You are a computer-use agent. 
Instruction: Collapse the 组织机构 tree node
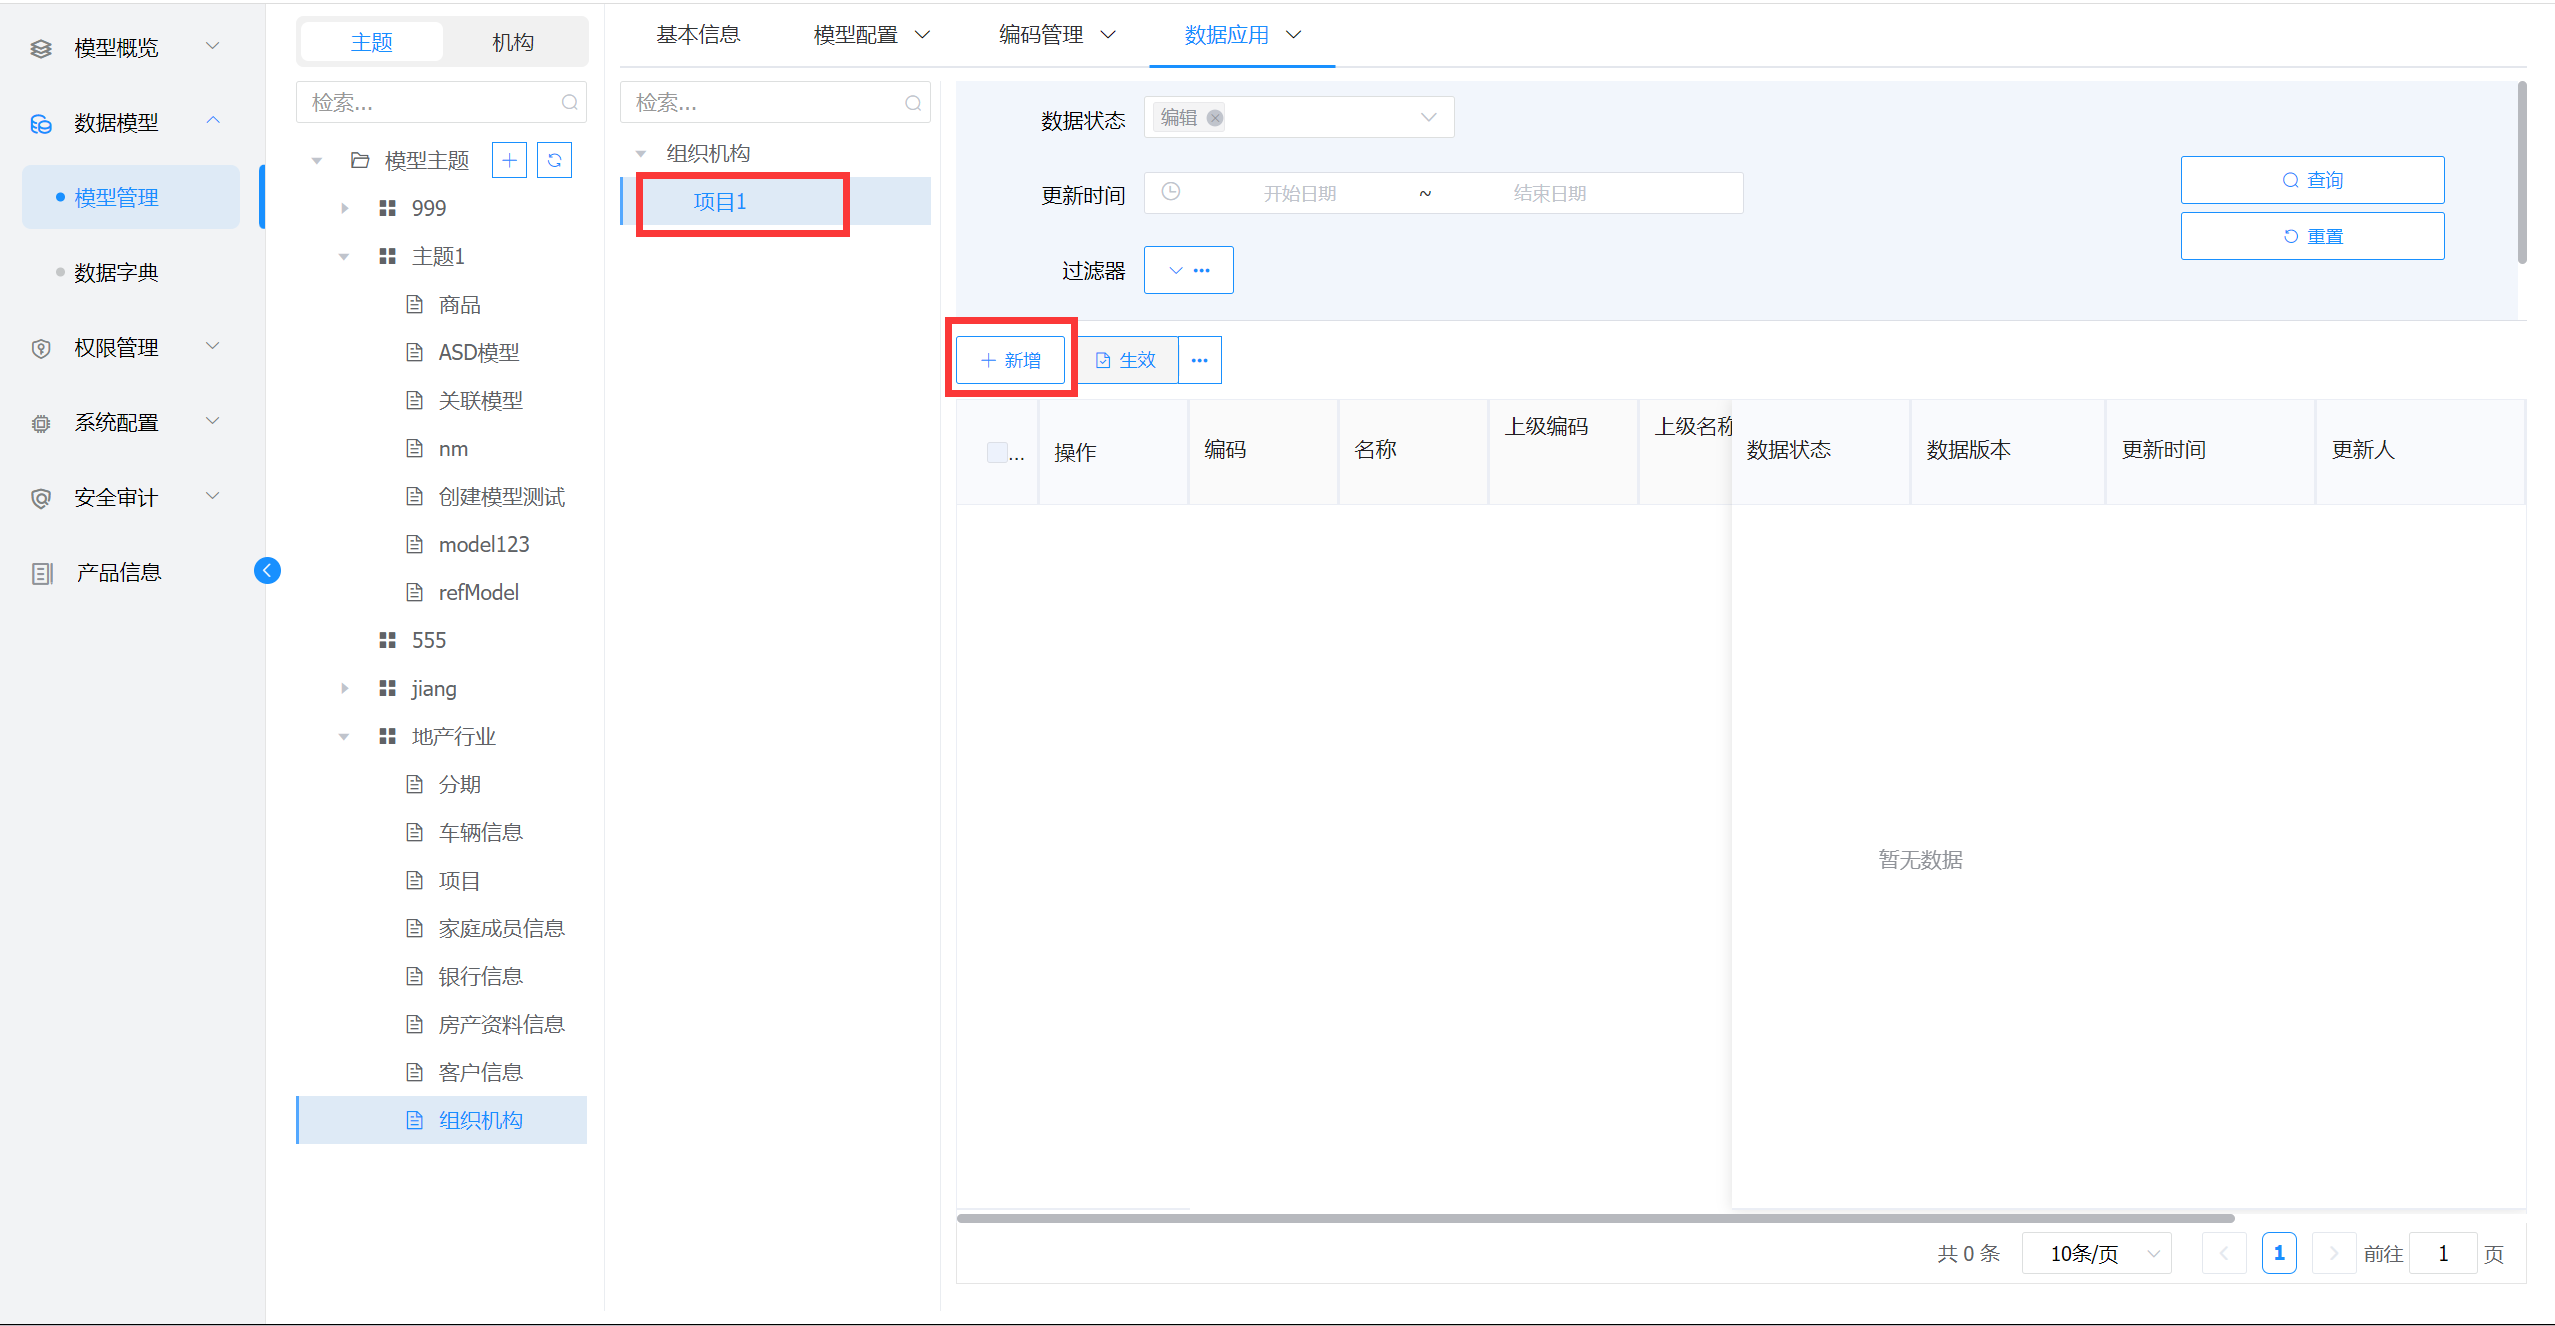point(641,153)
